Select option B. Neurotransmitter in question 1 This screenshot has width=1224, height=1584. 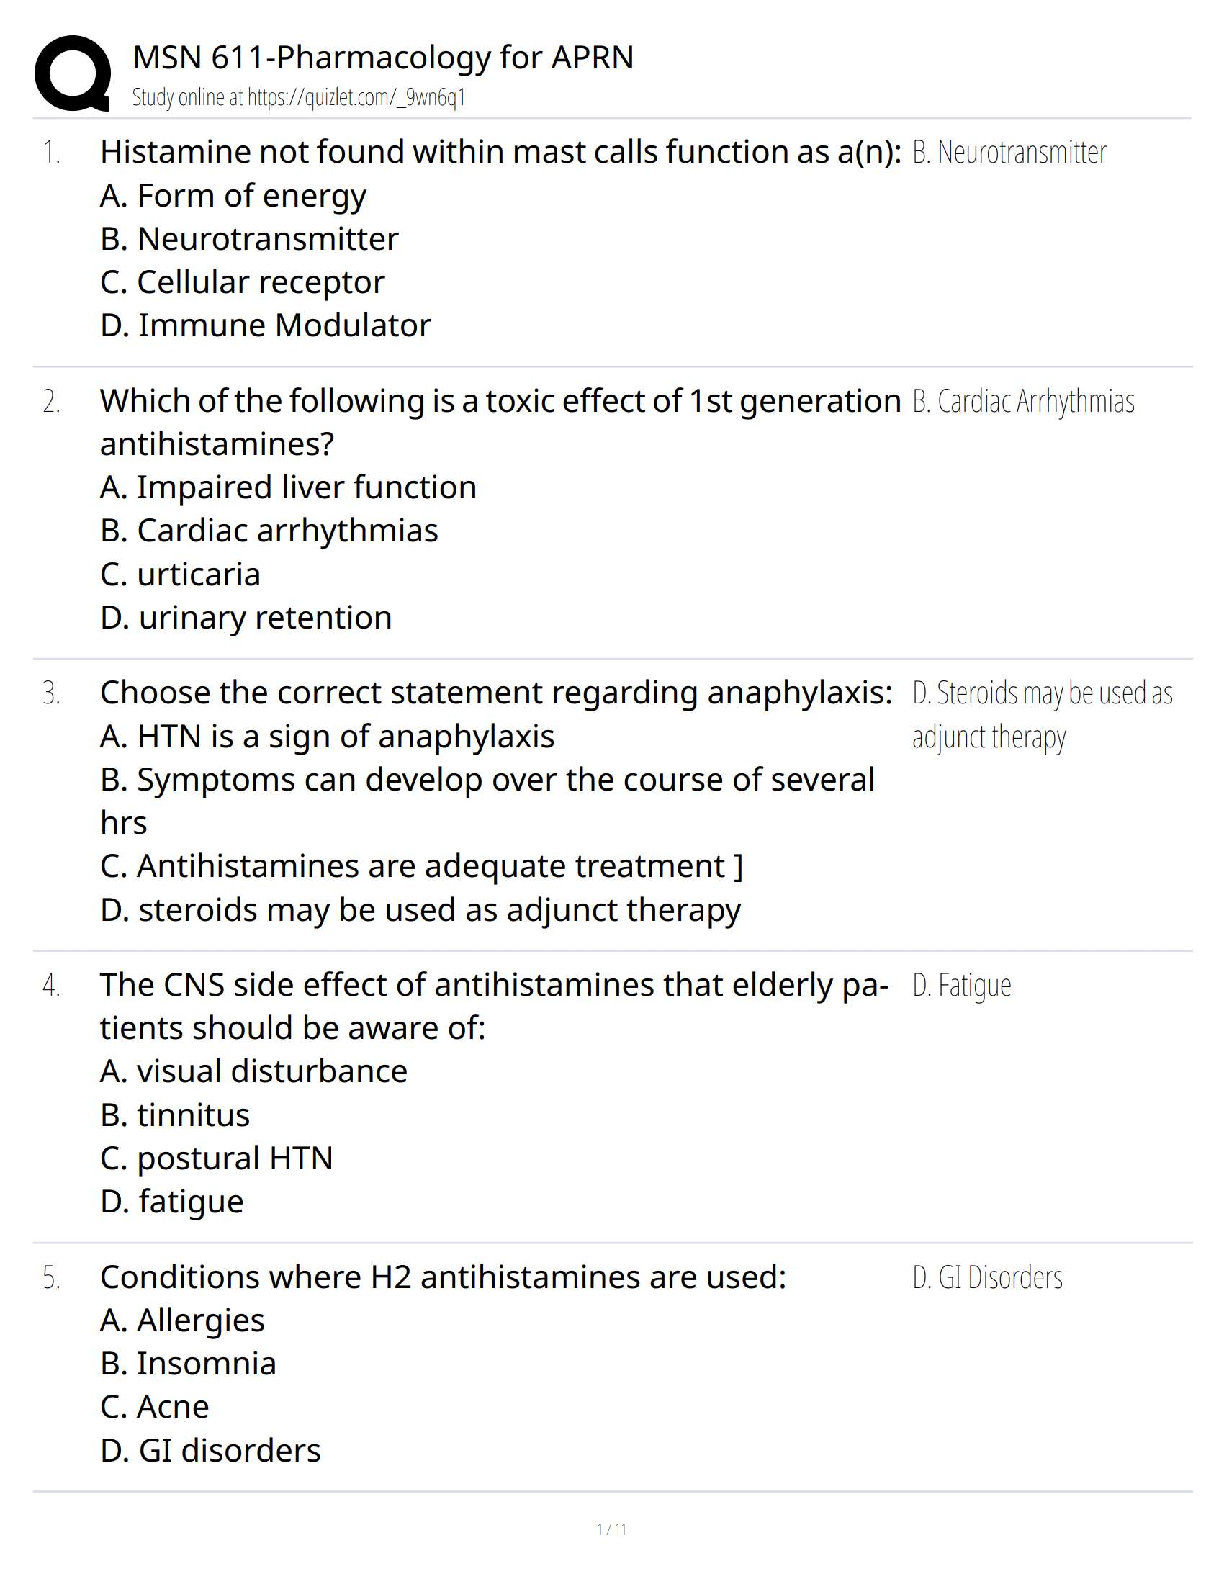249,239
